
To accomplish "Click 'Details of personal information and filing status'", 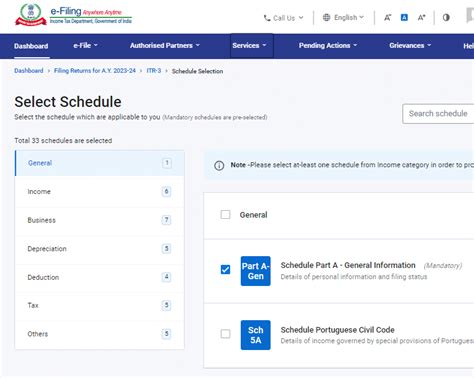I will click(x=354, y=277).
